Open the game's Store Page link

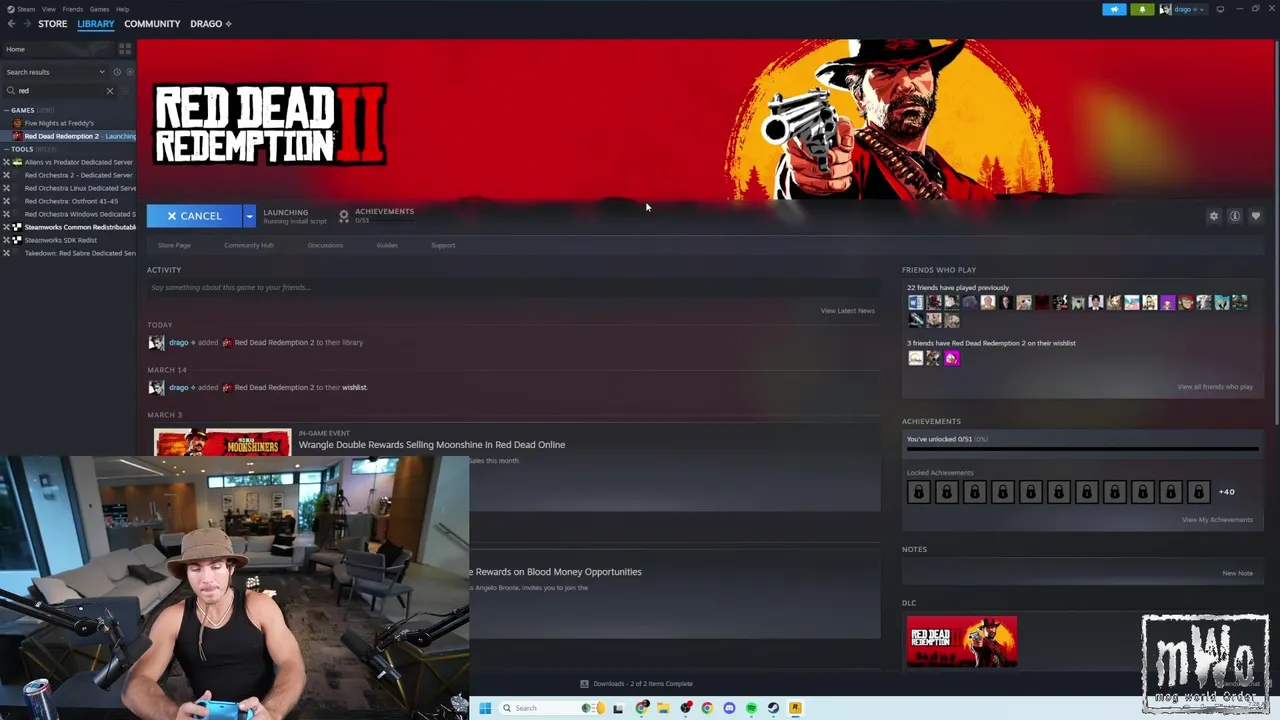(174, 245)
